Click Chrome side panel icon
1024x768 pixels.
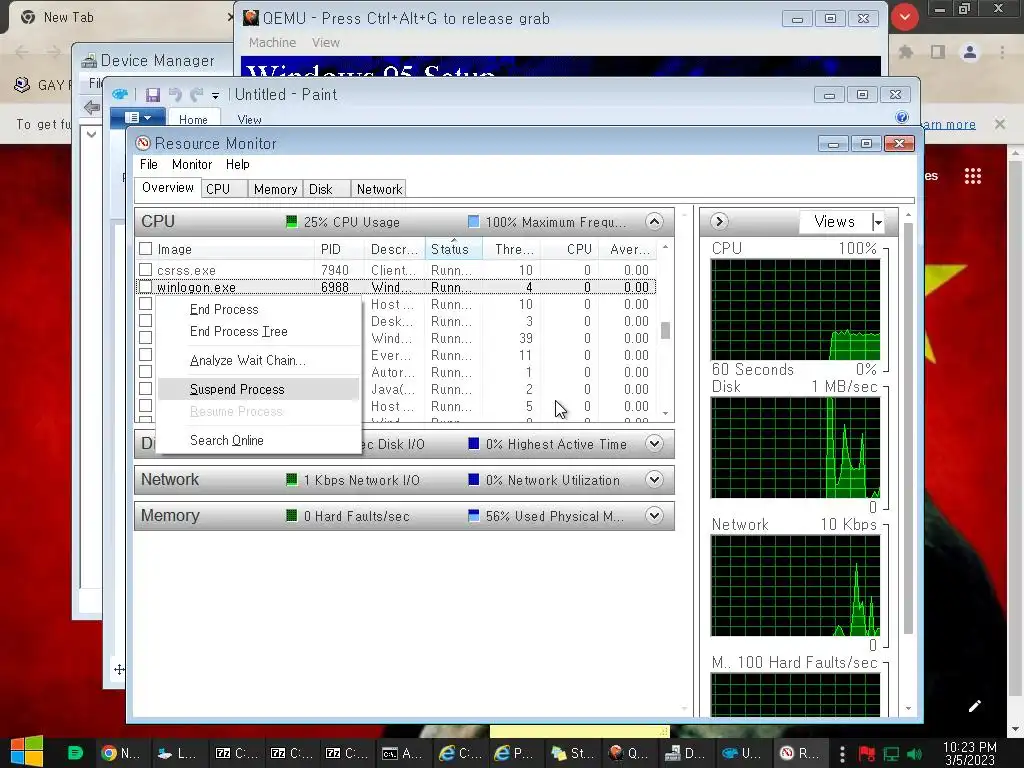pyautogui.click(x=938, y=52)
